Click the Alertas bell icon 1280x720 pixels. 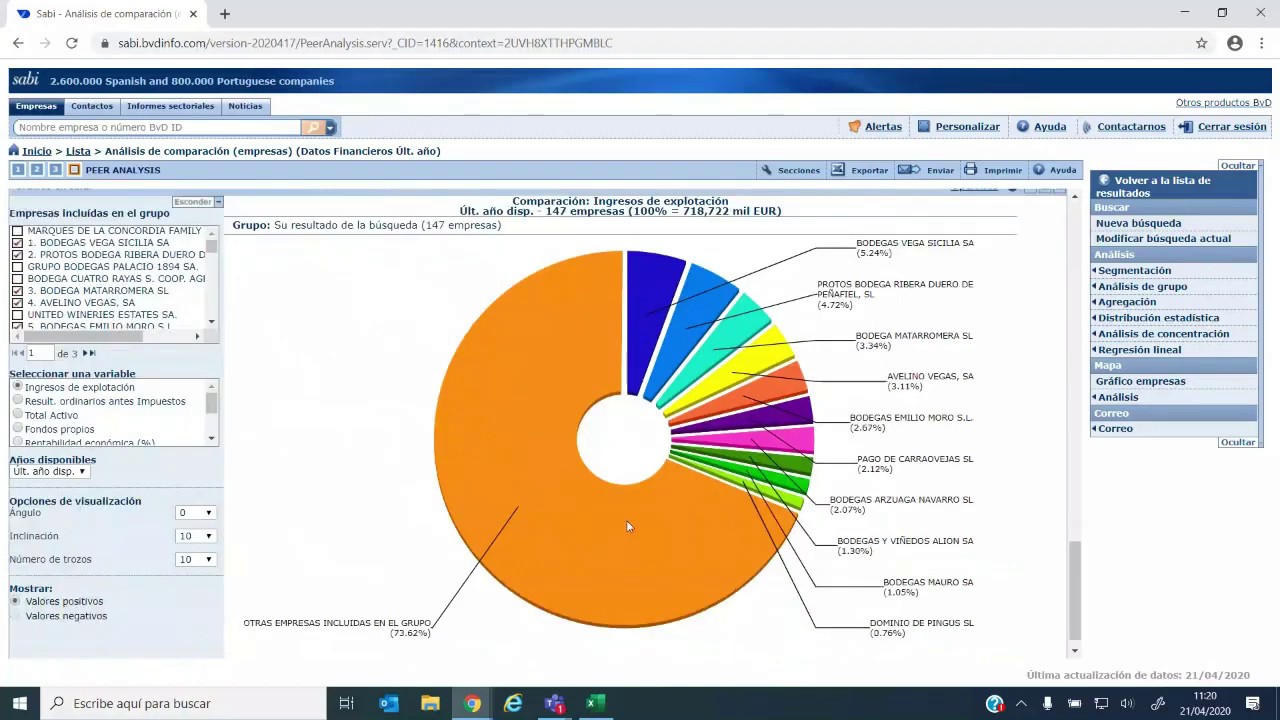[854, 127]
